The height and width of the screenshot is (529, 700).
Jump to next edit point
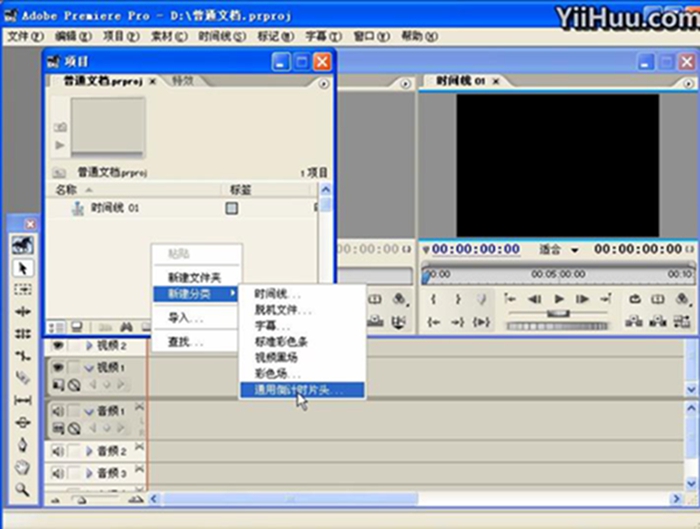coord(606,299)
